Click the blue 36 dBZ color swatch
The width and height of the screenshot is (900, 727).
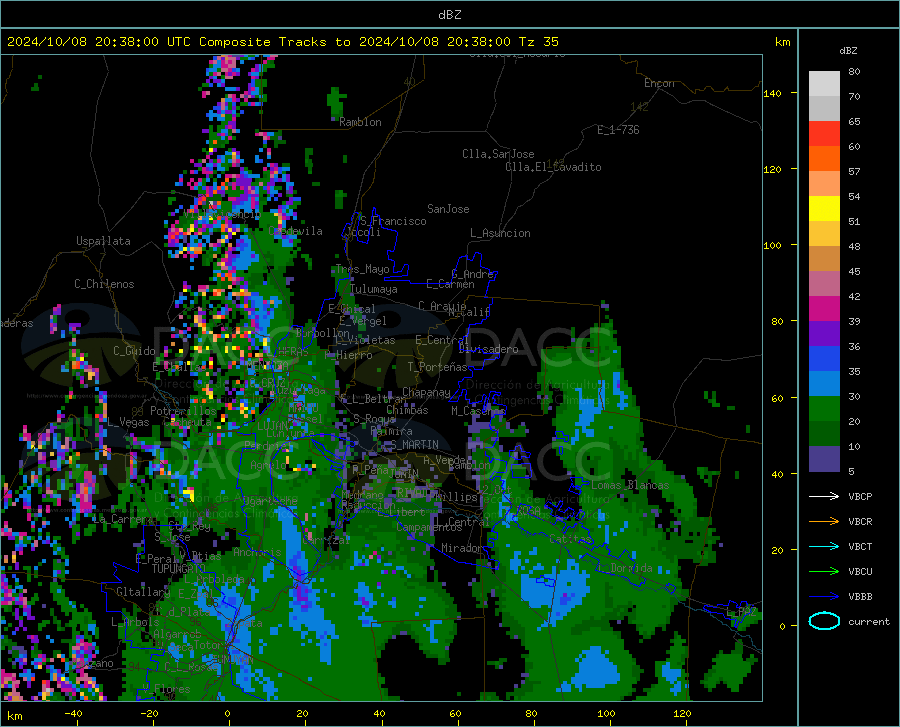[824, 359]
